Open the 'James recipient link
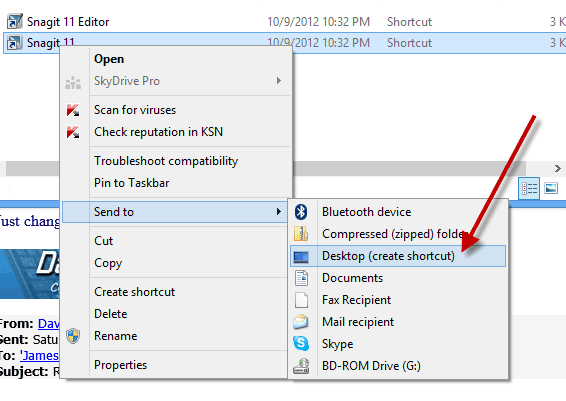 click(x=39, y=356)
